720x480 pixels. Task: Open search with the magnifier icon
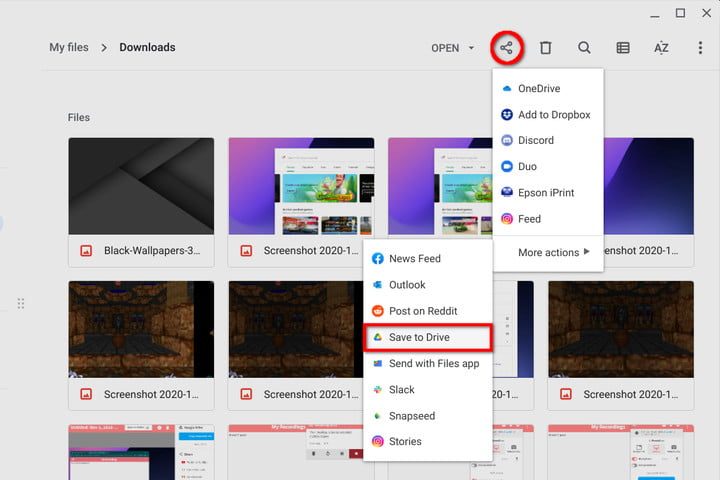coord(584,48)
